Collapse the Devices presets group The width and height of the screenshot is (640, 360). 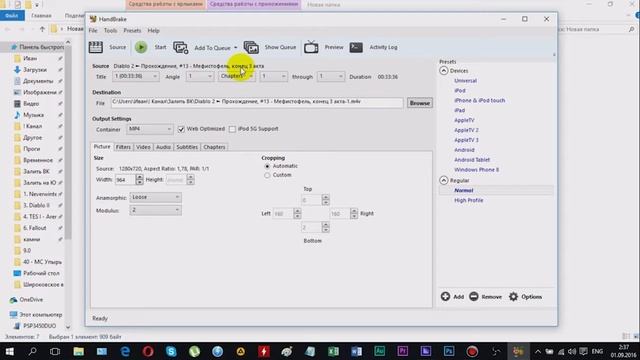pyautogui.click(x=444, y=71)
